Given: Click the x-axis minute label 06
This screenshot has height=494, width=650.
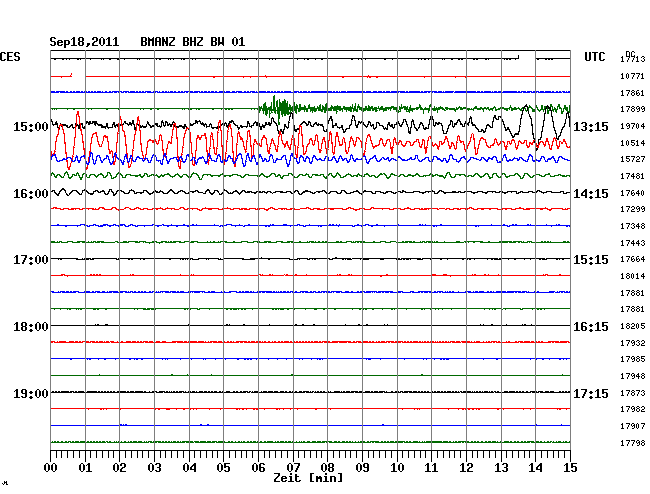Looking at the screenshot, I should pyautogui.click(x=258, y=468).
